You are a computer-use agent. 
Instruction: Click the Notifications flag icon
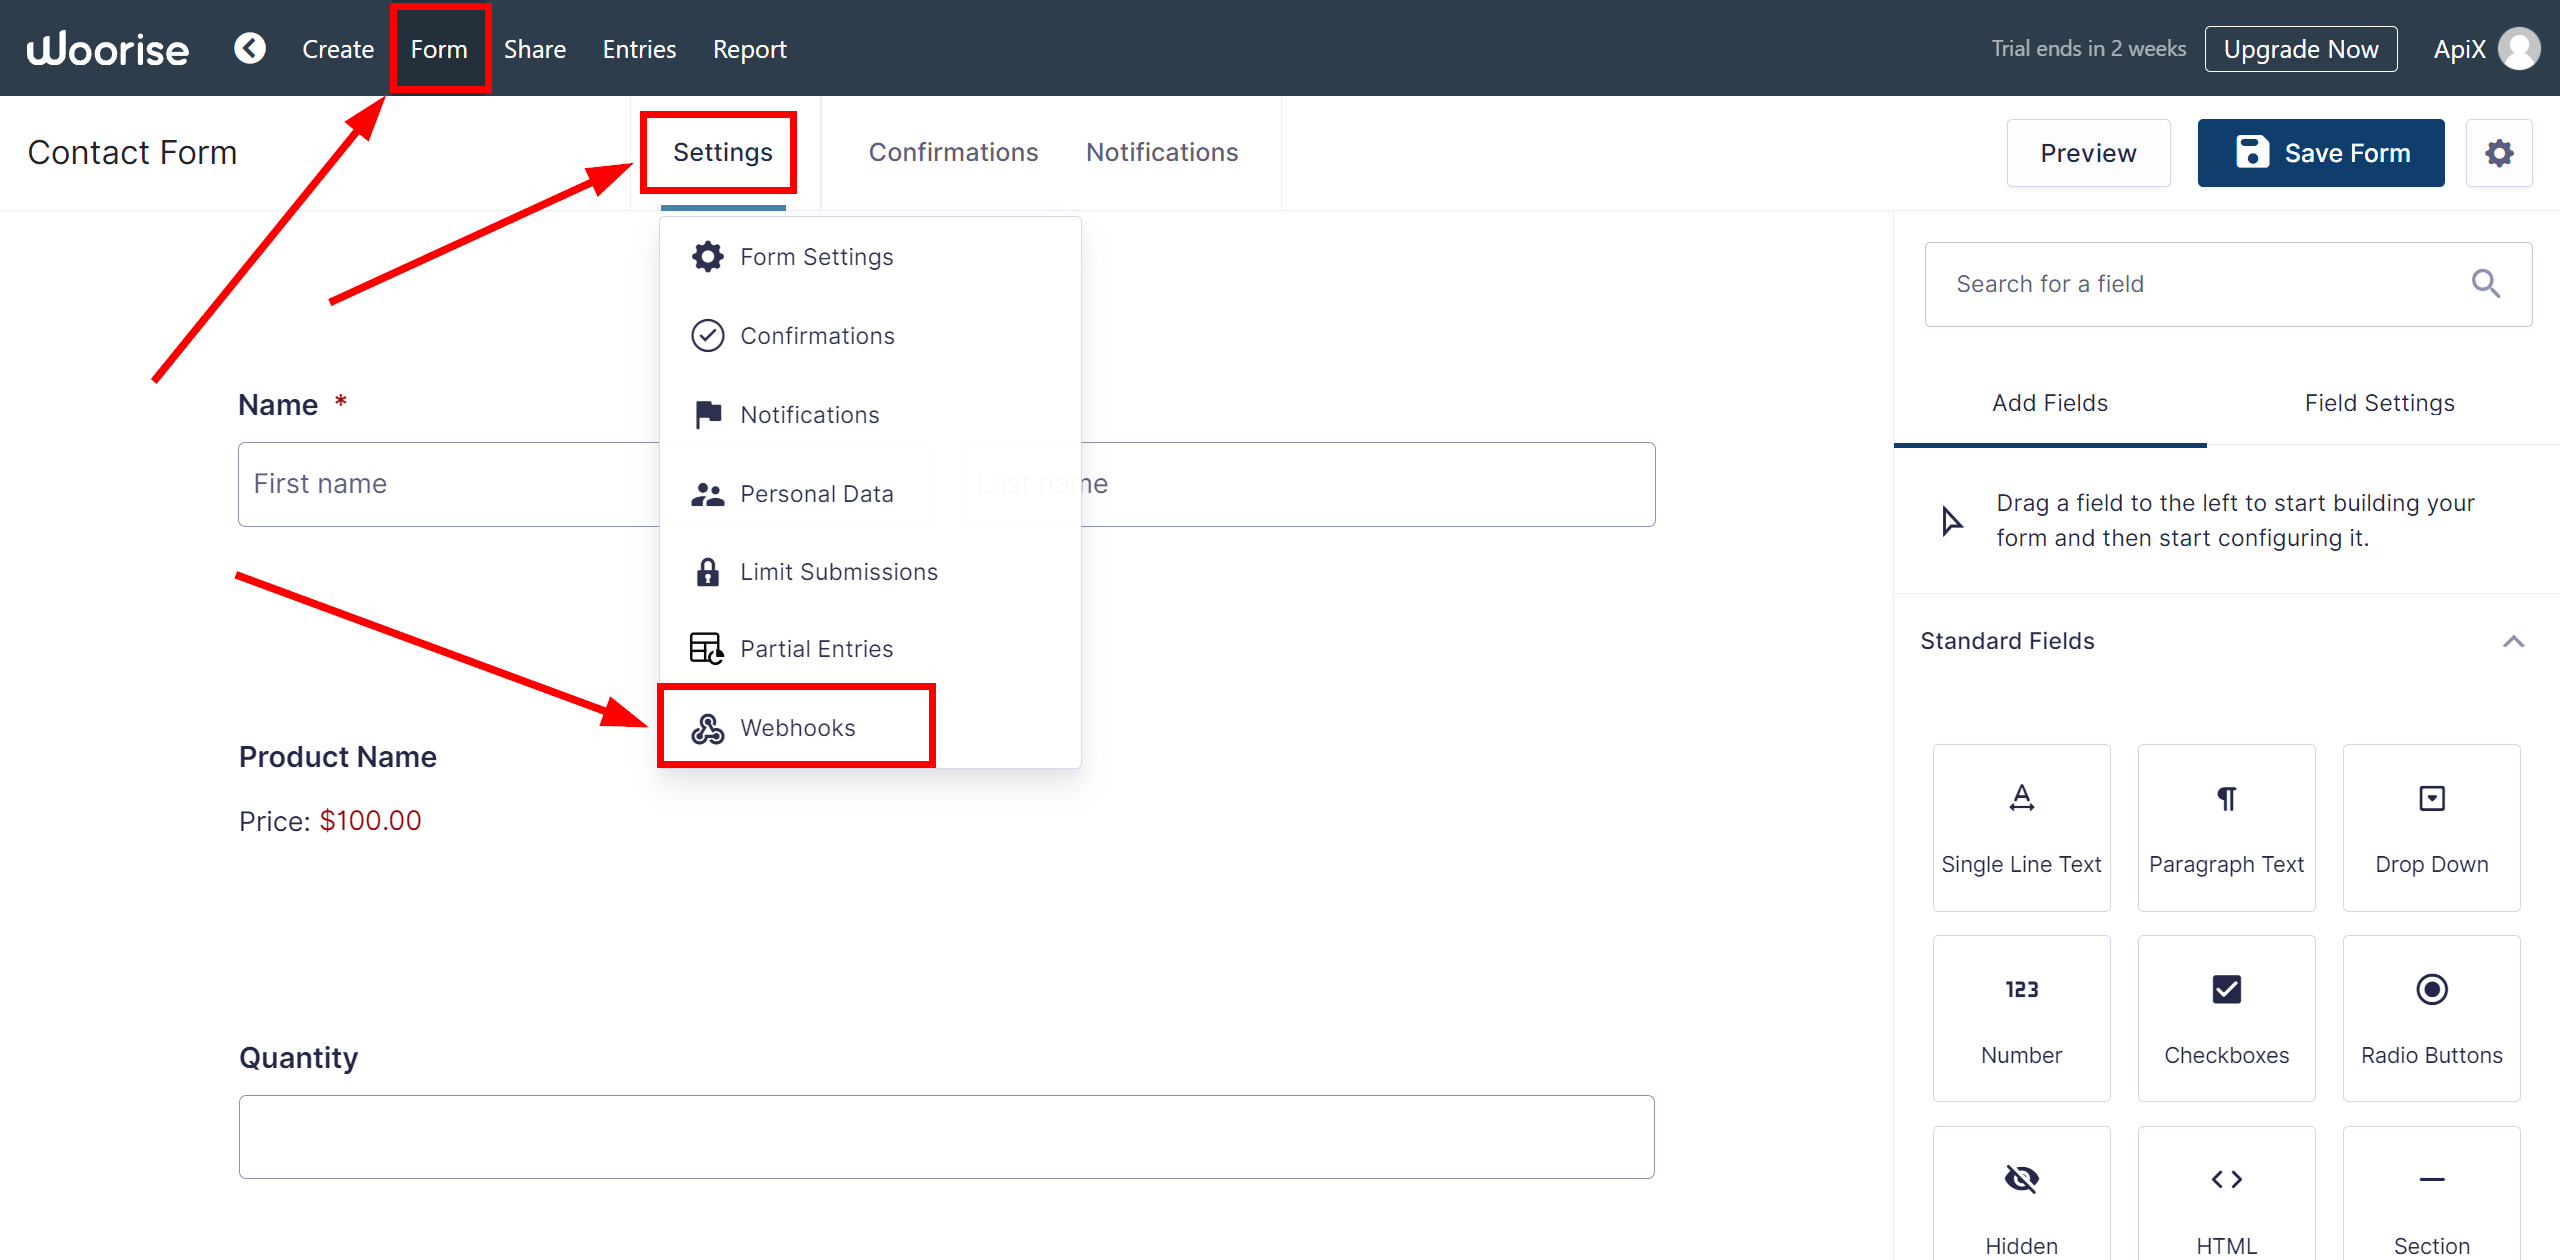point(707,413)
